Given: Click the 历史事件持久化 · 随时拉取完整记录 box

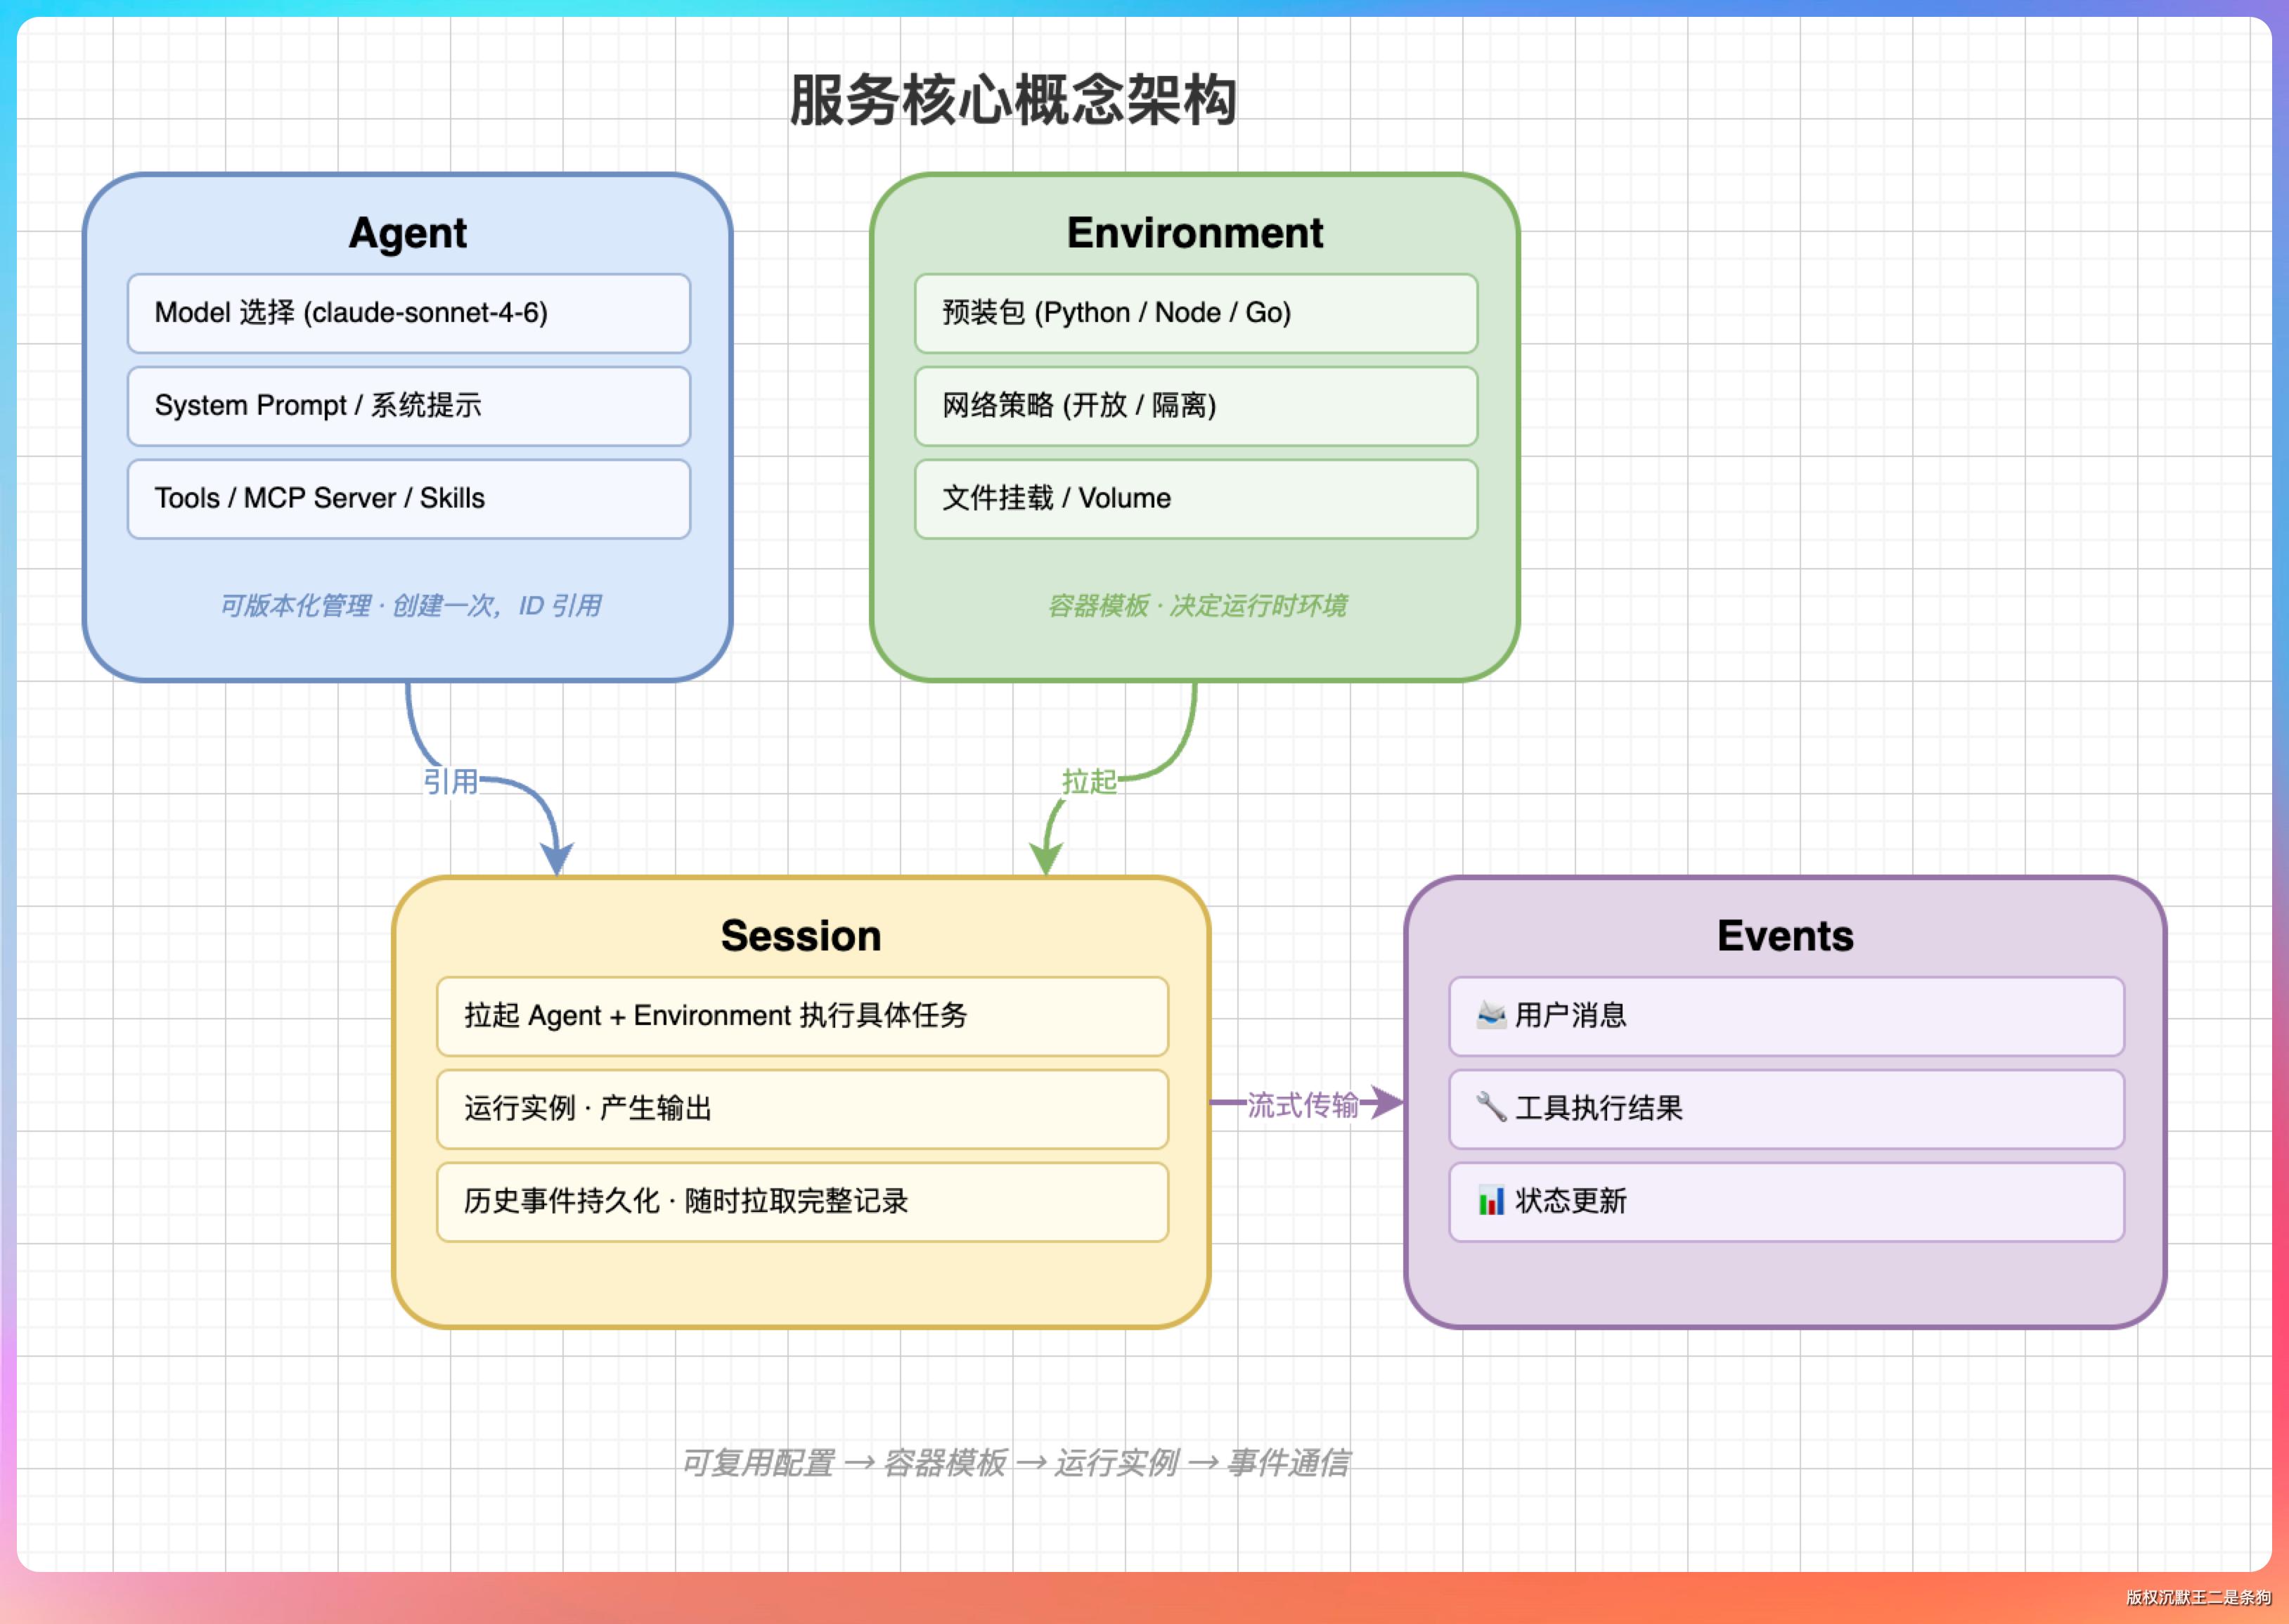Looking at the screenshot, I should click(802, 1201).
